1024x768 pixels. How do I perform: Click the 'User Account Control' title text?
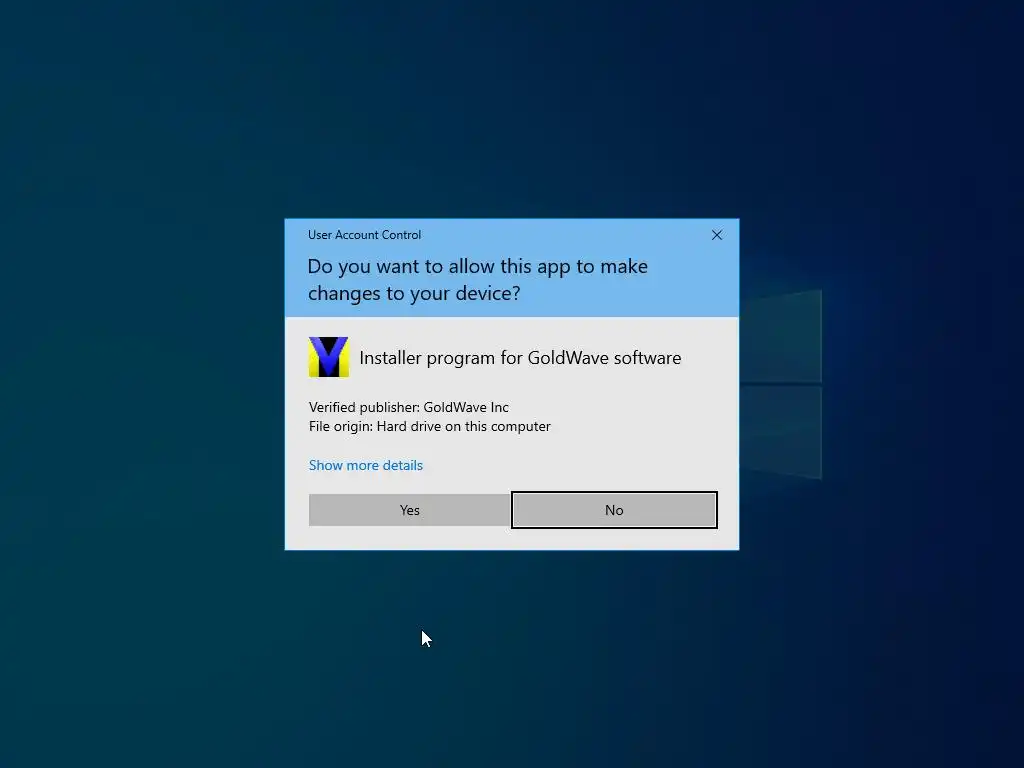coord(364,235)
